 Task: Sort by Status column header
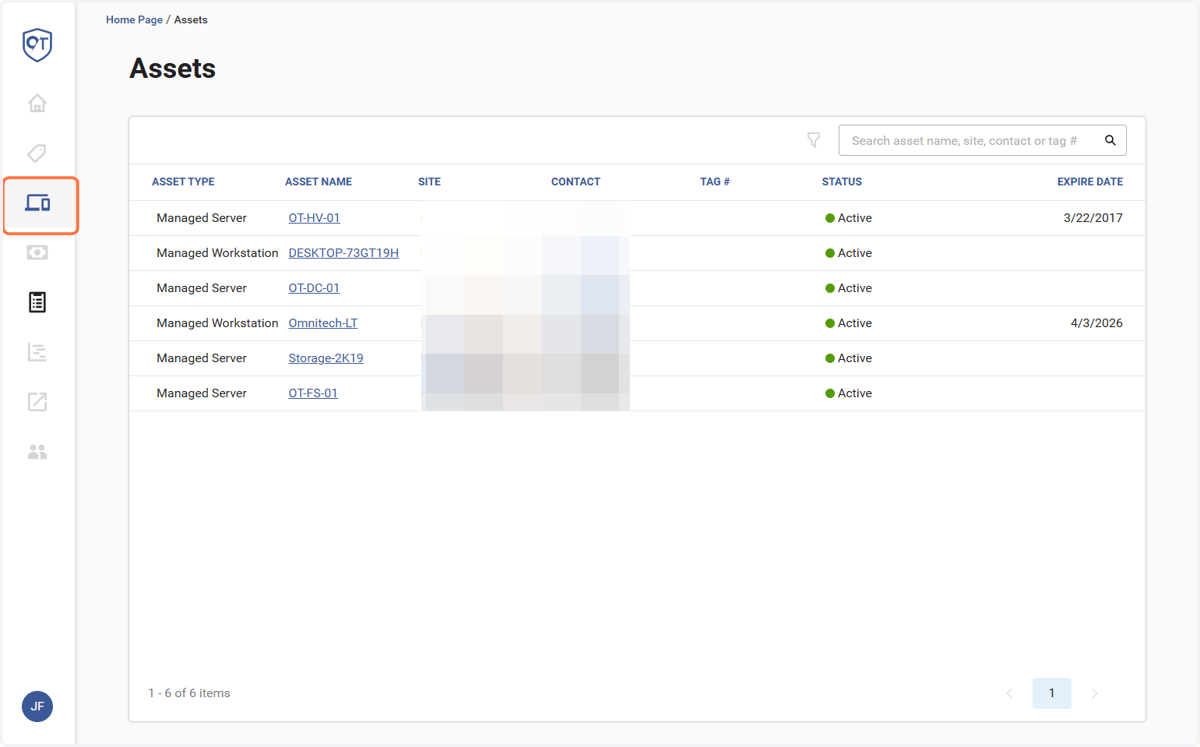click(842, 182)
